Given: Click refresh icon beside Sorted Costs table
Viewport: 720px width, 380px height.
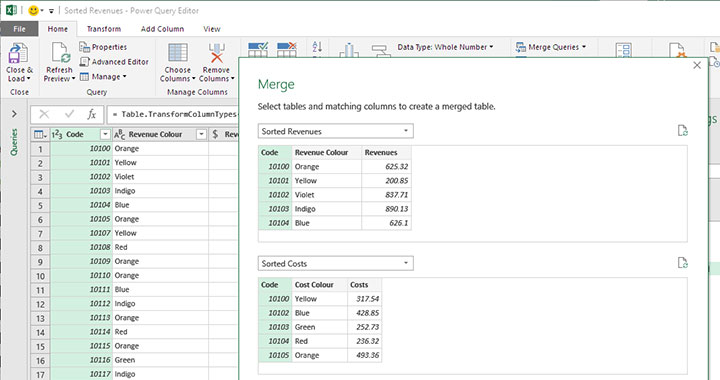Looking at the screenshot, I should point(682,263).
